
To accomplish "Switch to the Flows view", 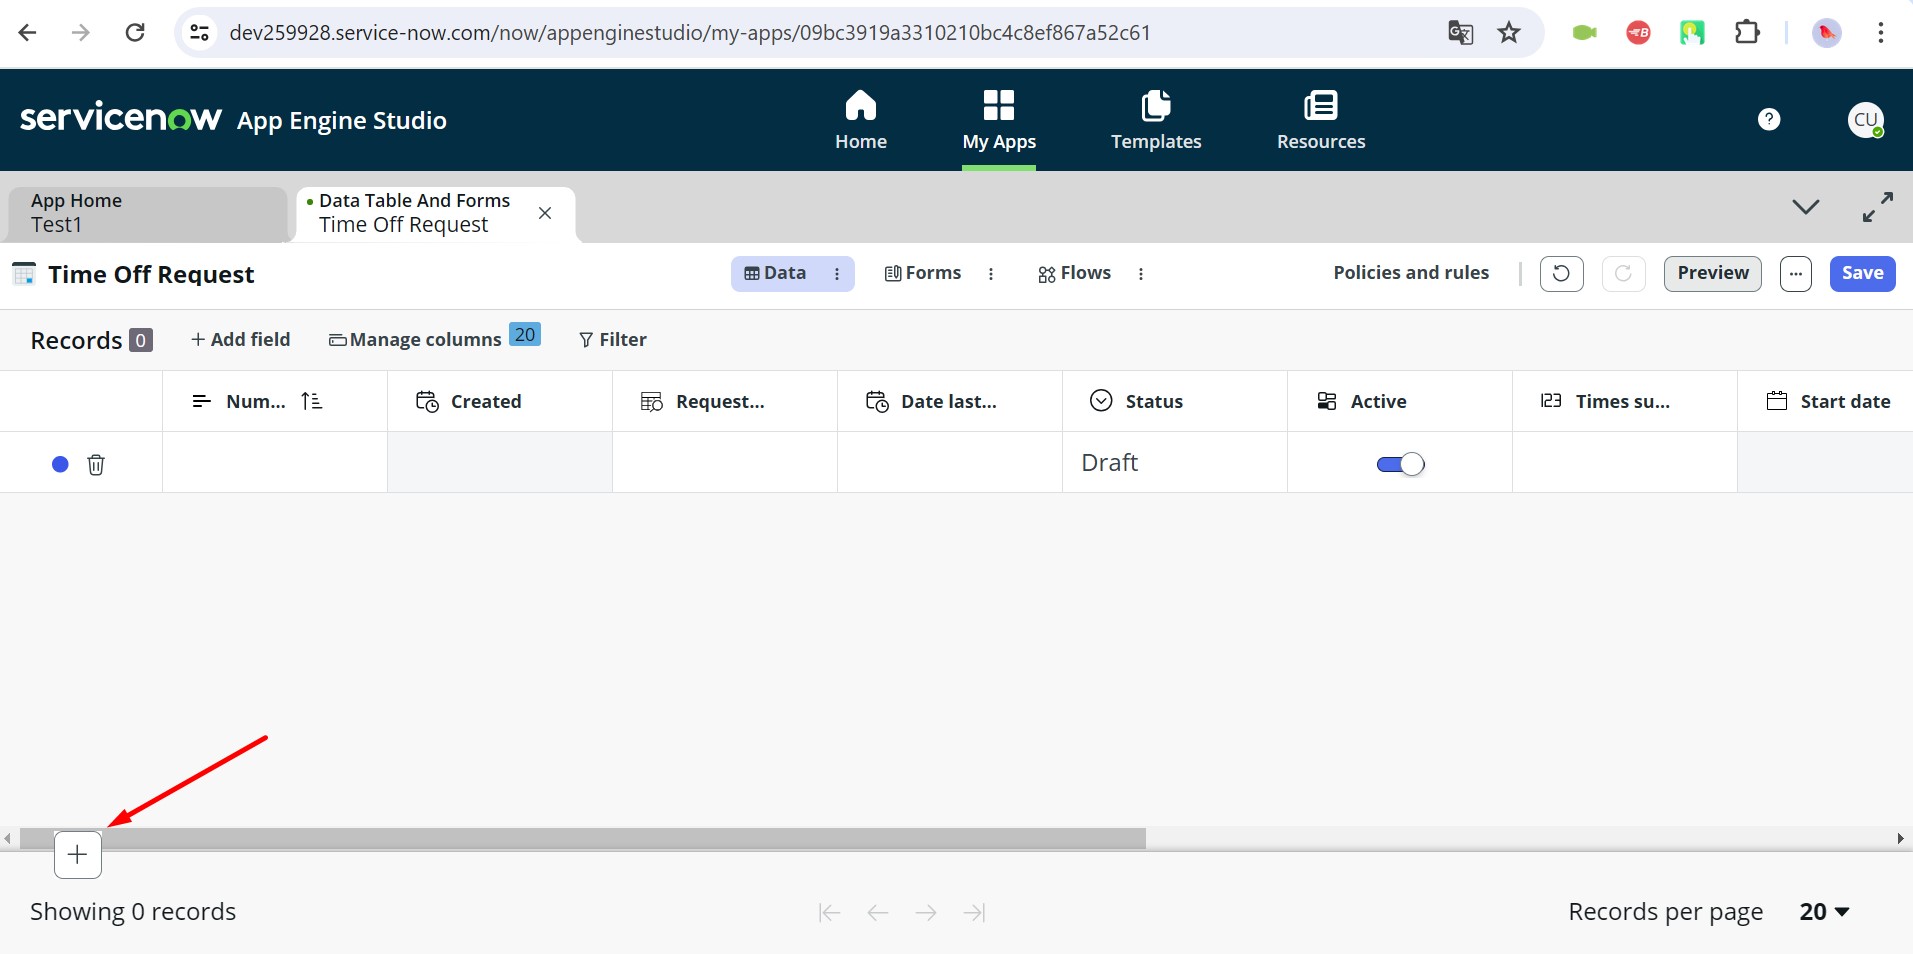I will [x=1075, y=273].
